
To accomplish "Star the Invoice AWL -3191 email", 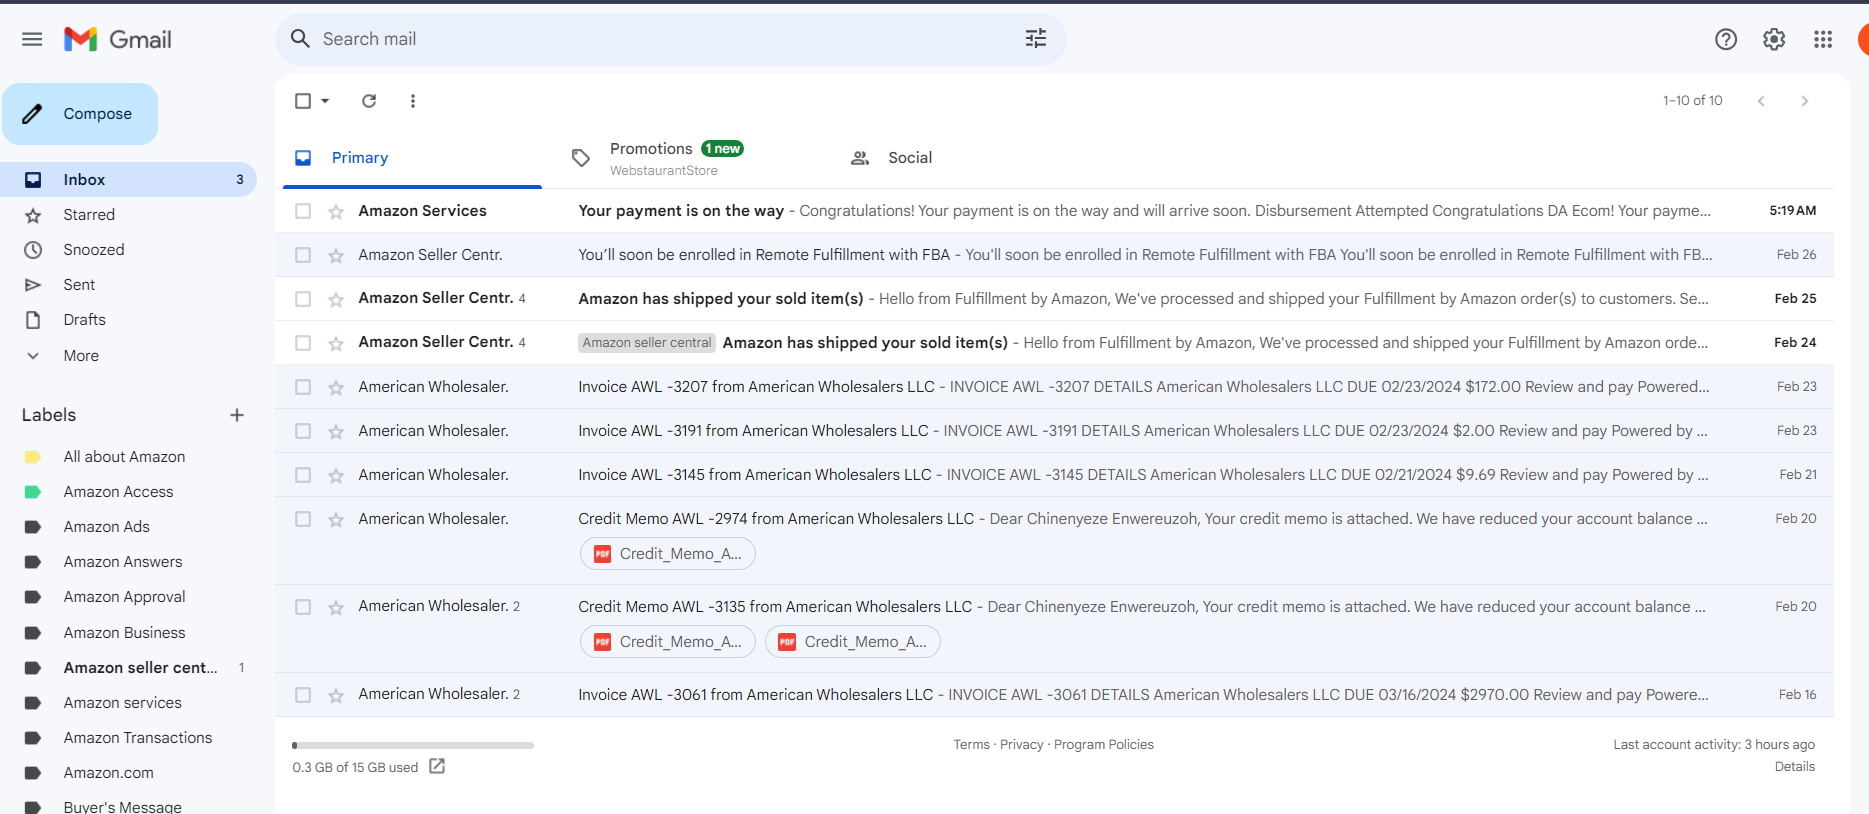I will 336,431.
